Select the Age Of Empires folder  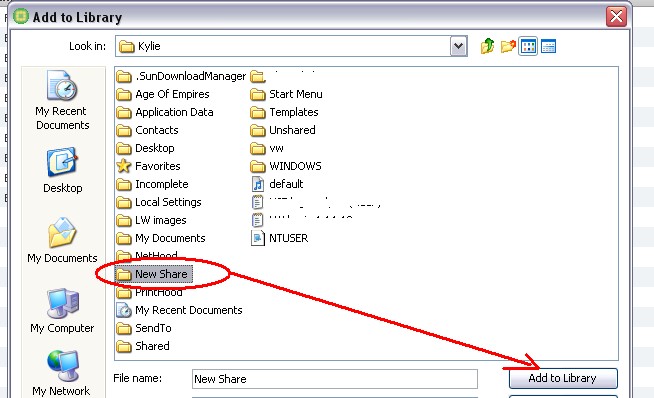pyautogui.click(x=163, y=94)
